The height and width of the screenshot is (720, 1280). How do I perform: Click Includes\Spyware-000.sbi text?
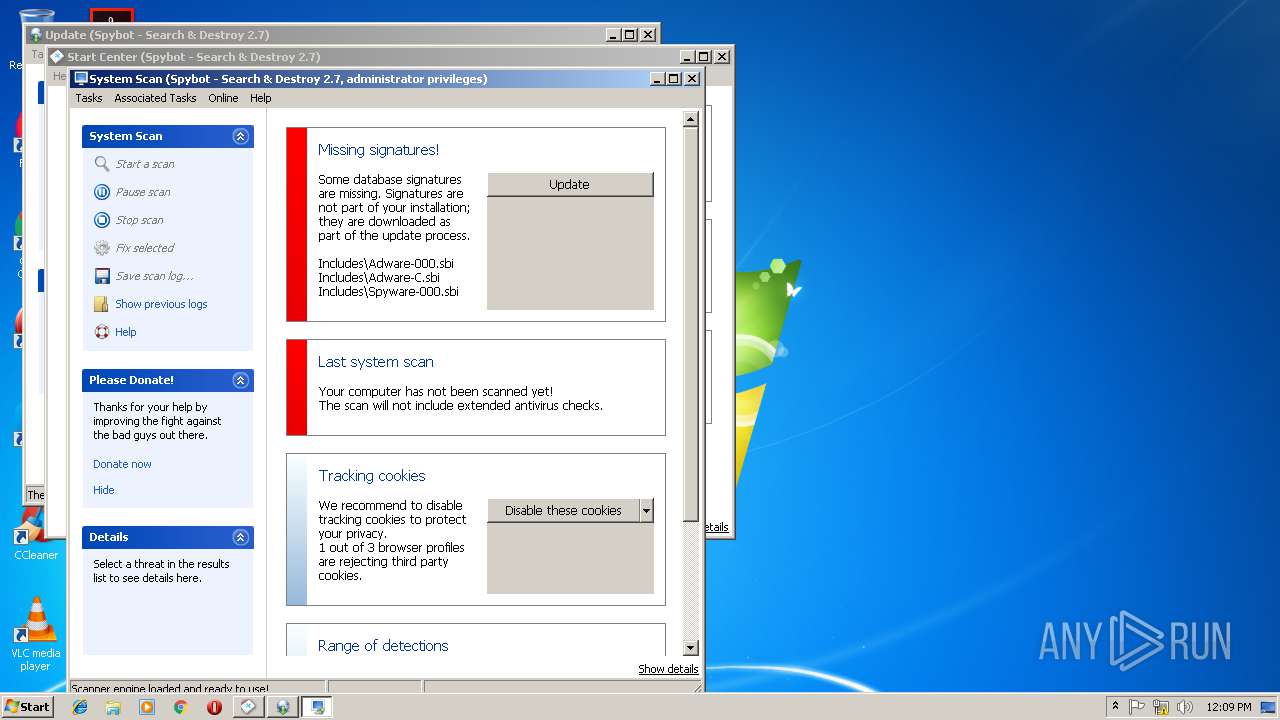click(x=388, y=292)
